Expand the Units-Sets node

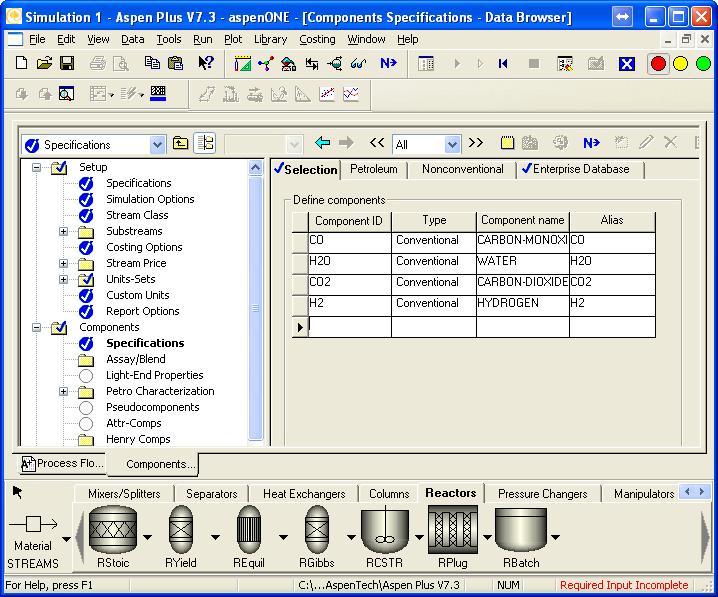point(64,280)
